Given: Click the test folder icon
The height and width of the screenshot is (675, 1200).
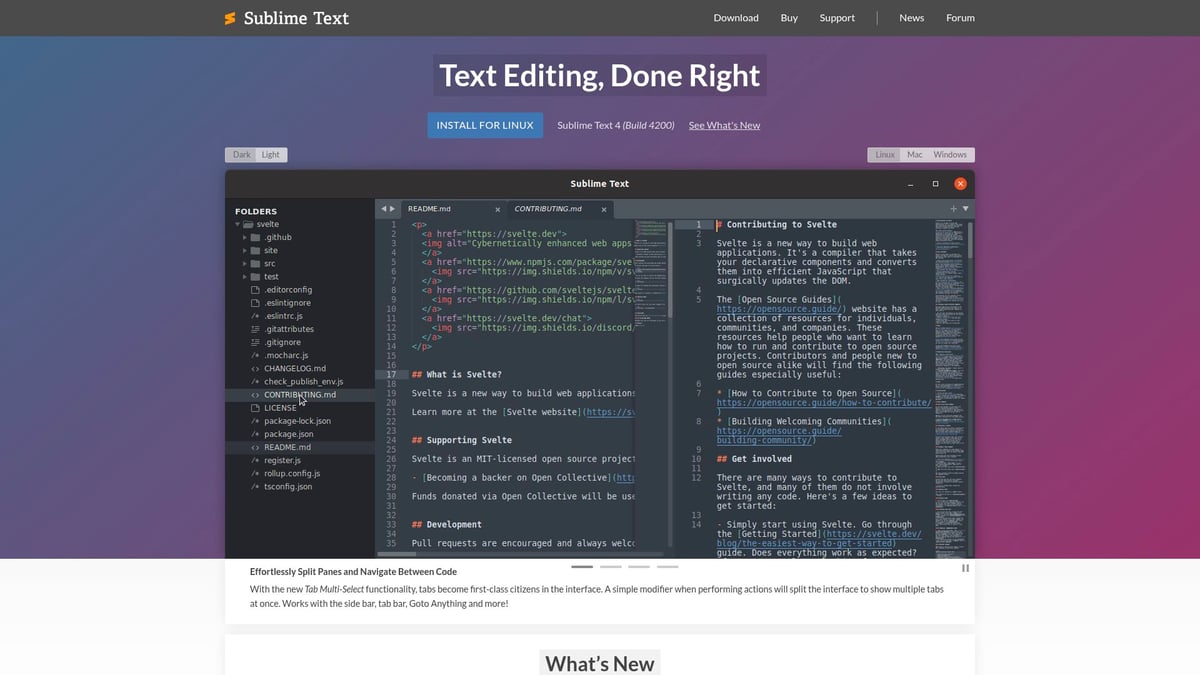Looking at the screenshot, I should tap(256, 277).
